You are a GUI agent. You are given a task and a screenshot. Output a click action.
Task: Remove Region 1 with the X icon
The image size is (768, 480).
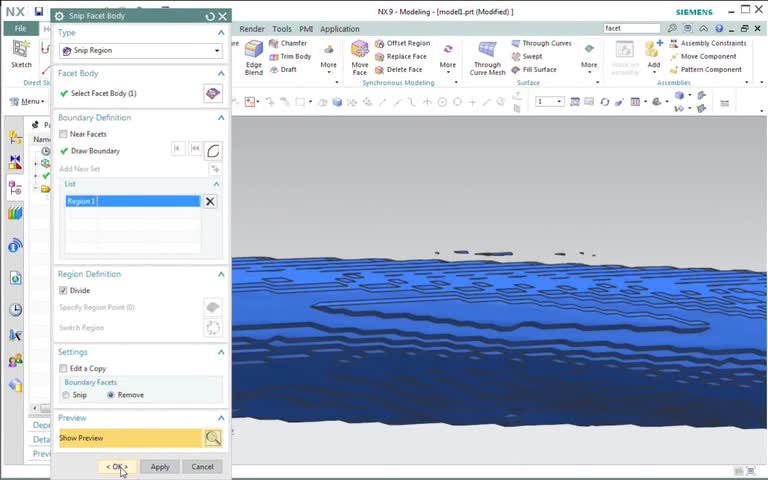coord(210,201)
